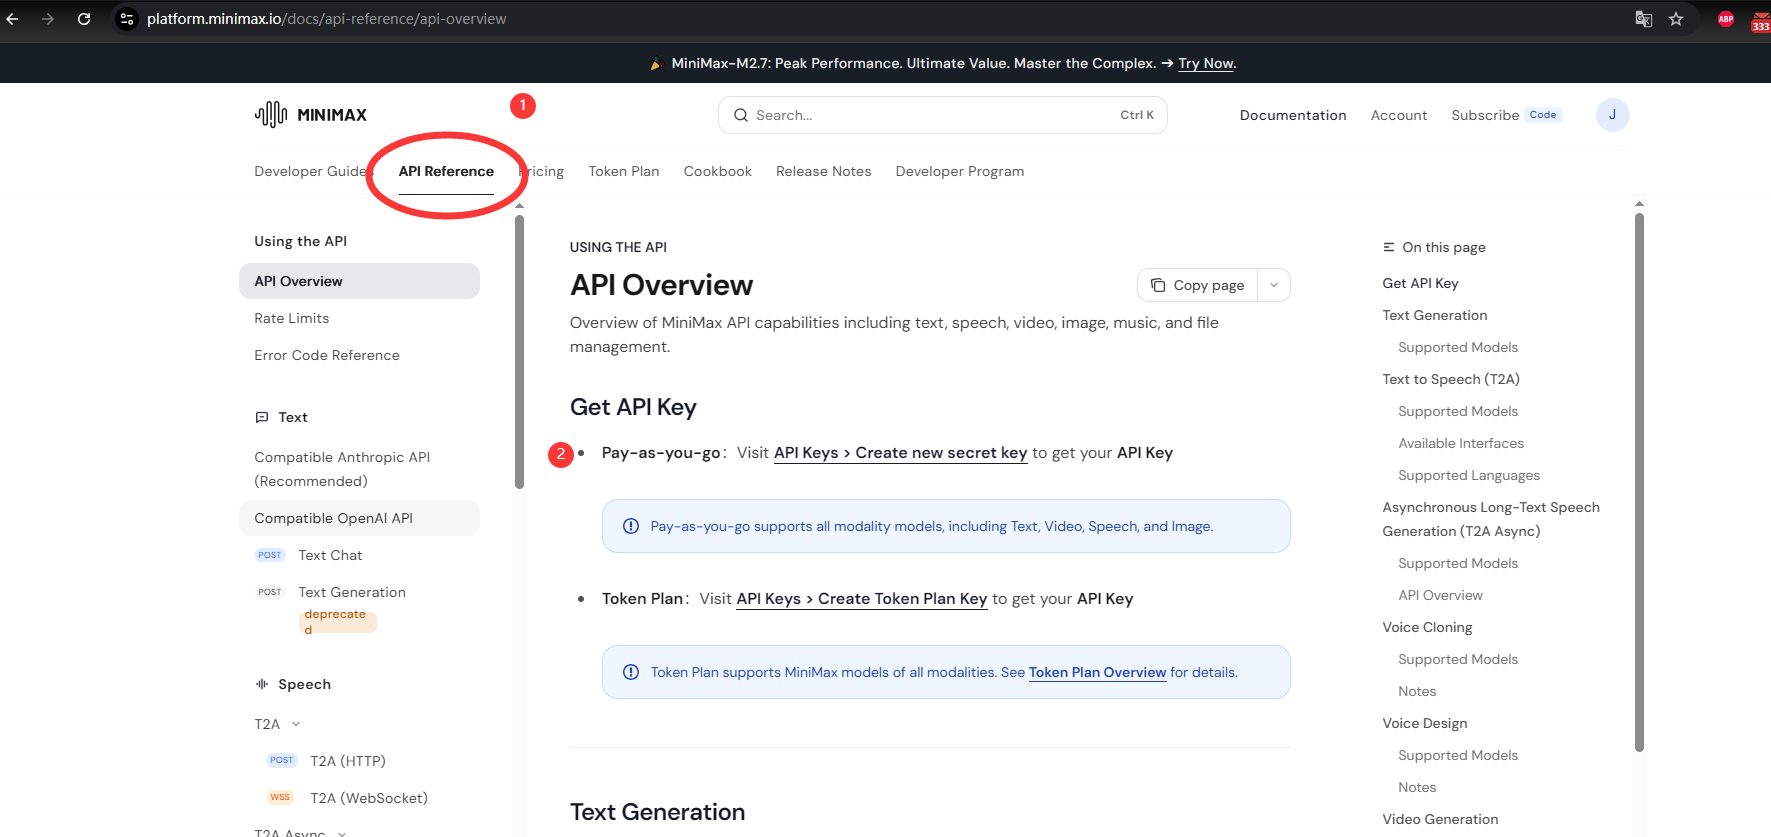Click the Copy page button
The width and height of the screenshot is (1771, 837).
click(x=1198, y=285)
